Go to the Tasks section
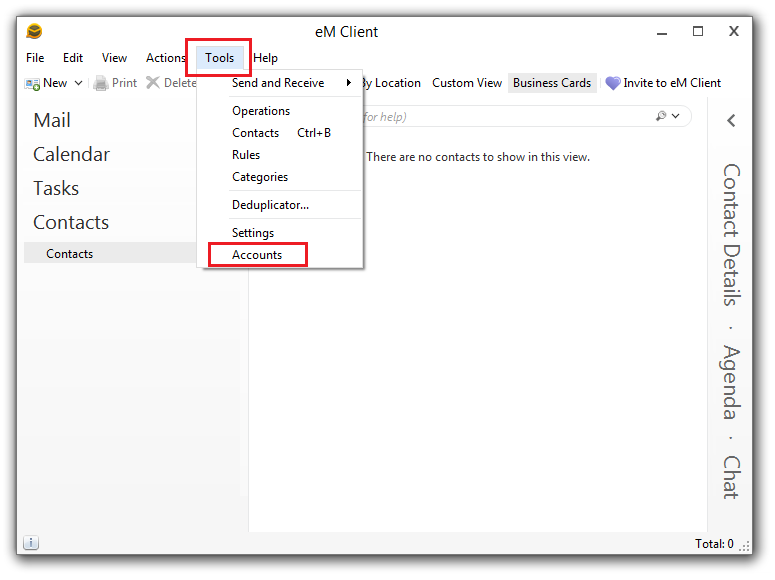 56,188
